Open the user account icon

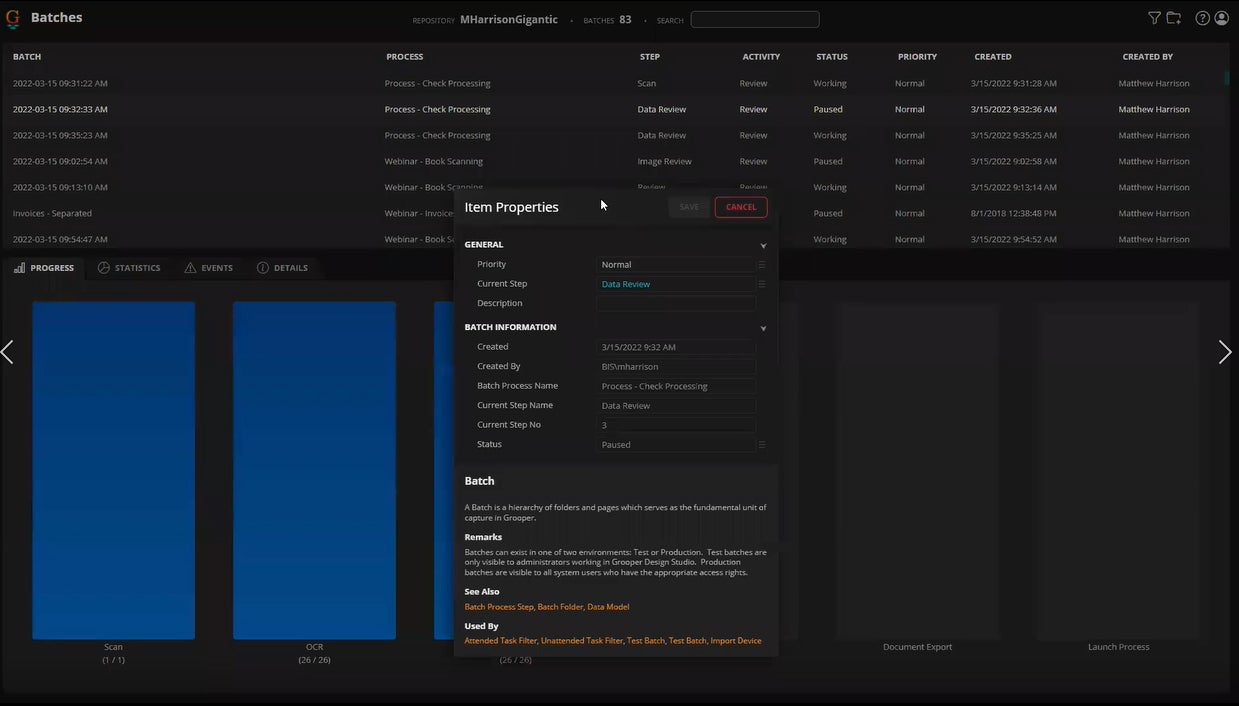click(1221, 17)
